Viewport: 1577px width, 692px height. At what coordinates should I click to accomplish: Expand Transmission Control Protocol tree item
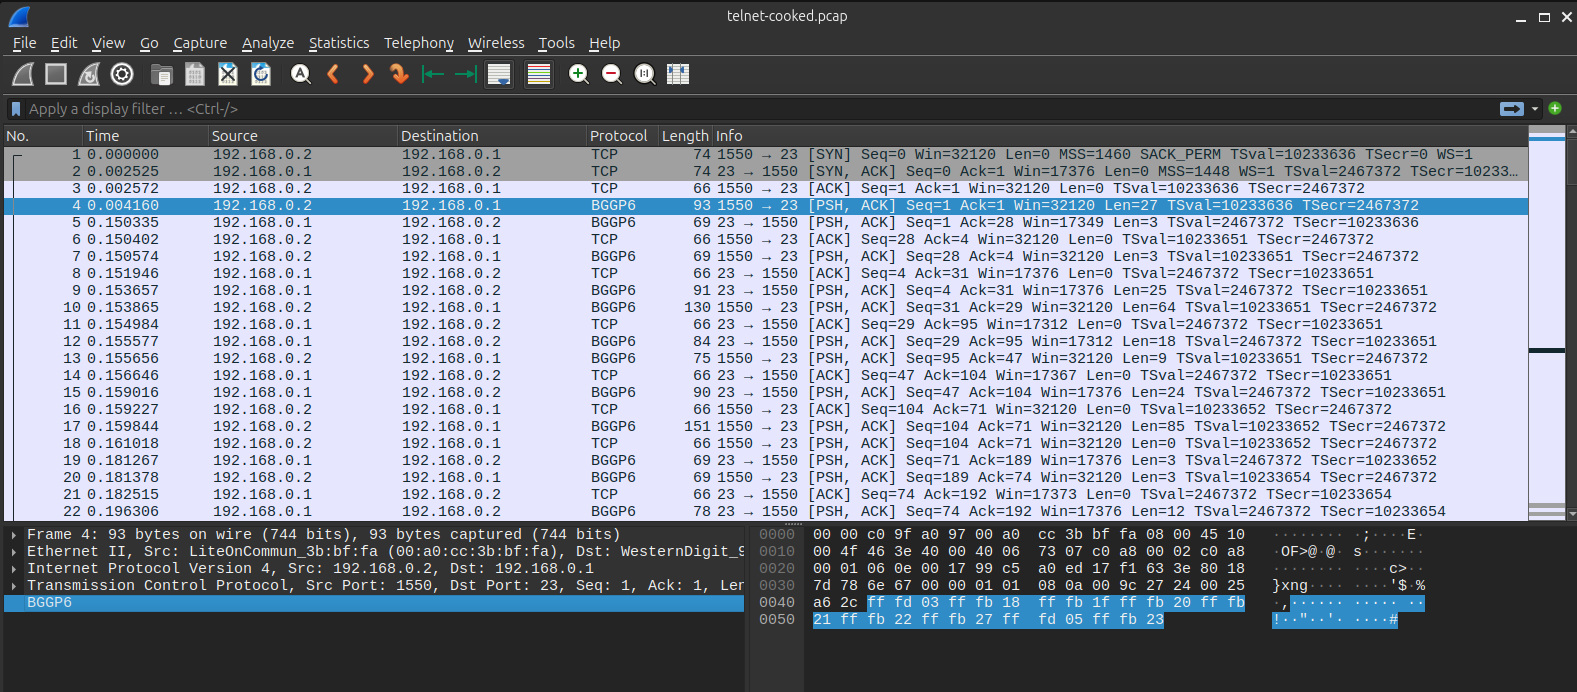(x=14, y=586)
